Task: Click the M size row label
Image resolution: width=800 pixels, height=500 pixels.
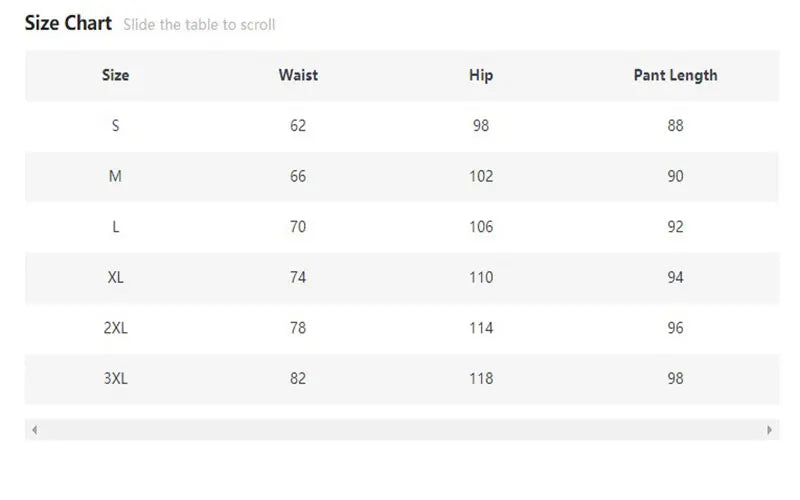Action: [x=115, y=176]
